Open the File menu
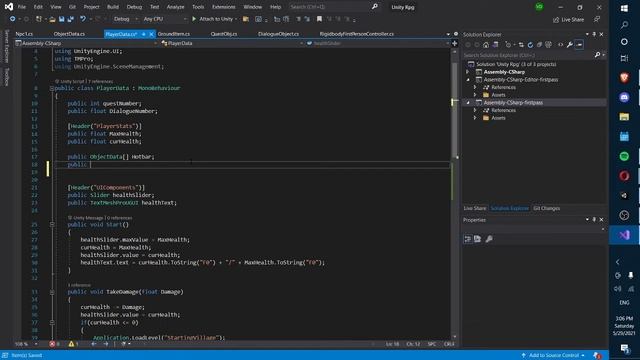This screenshot has width=640, height=360. (x=22, y=7)
